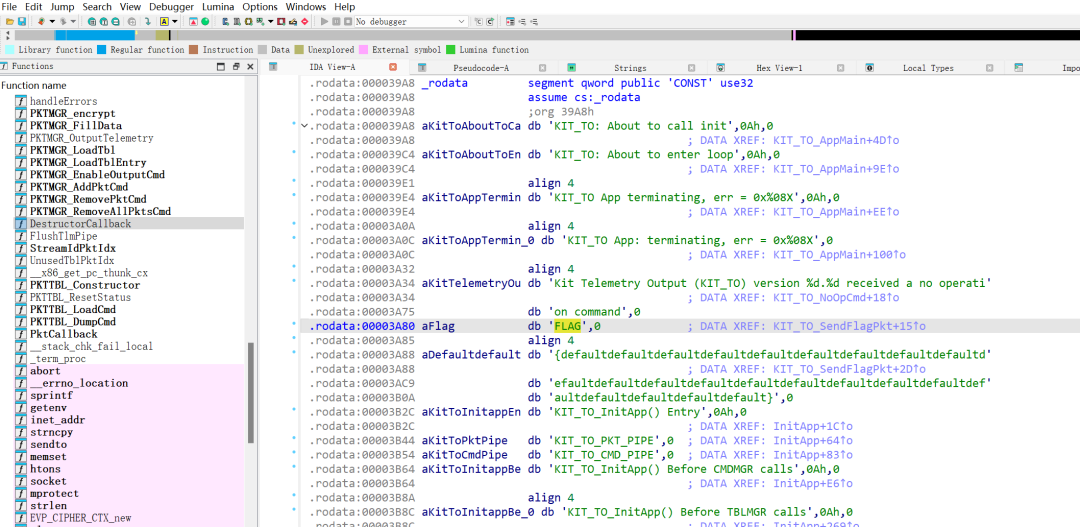Open the Debugger menu

172,6
